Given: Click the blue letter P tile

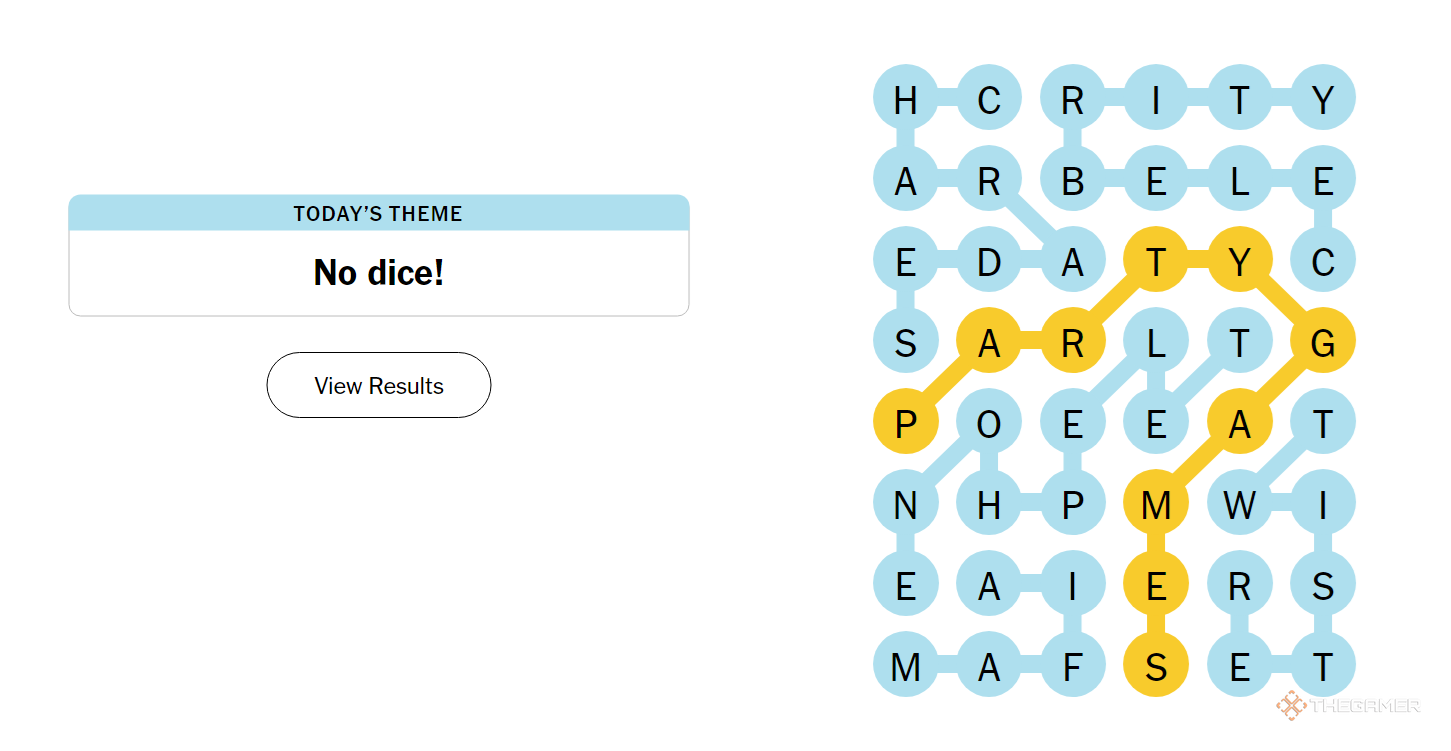Looking at the screenshot, I should 1072,504.
